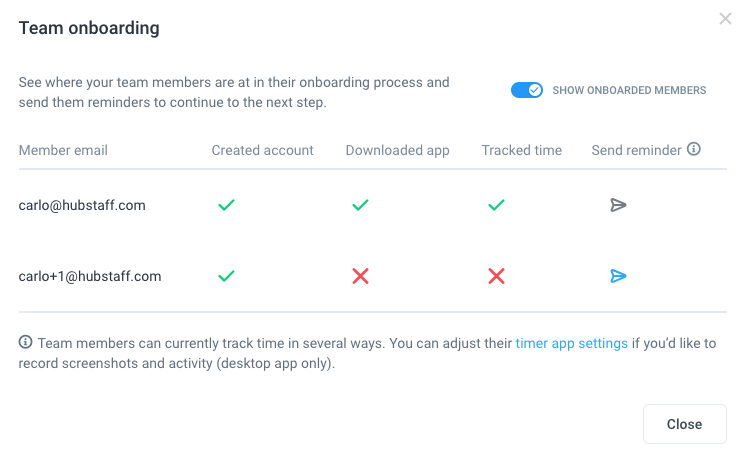Send reminder to carlo@hubstaff.com
The height and width of the screenshot is (467, 748).
click(618, 205)
